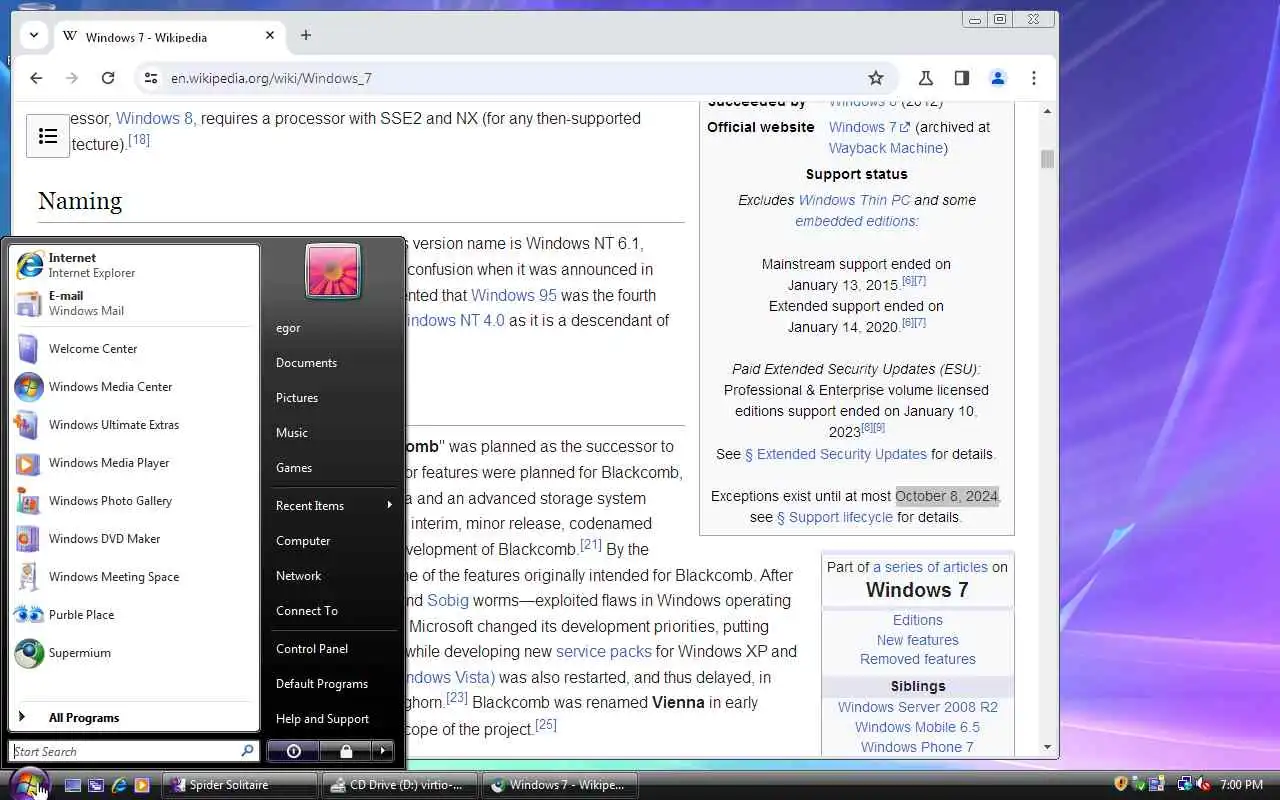Click the Start orb button
This screenshot has height=800, width=1280.
[28, 784]
